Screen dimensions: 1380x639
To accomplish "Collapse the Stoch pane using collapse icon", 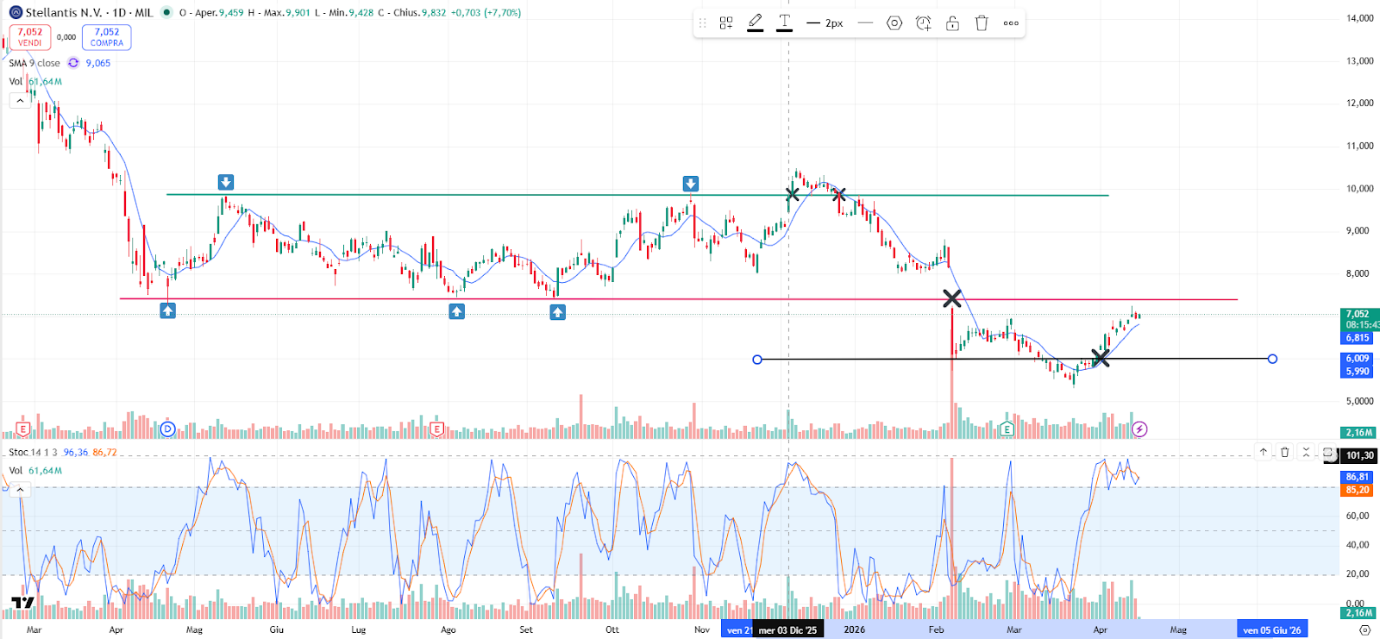I will (x=1306, y=452).
